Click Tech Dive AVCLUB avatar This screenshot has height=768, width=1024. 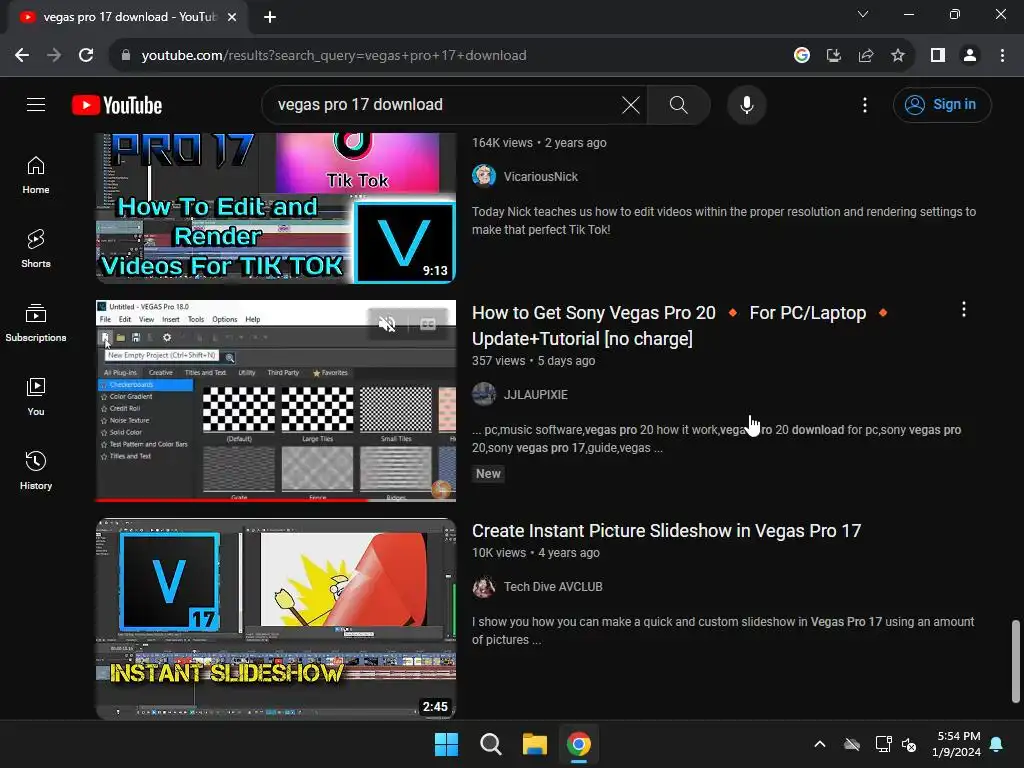tap(484, 586)
